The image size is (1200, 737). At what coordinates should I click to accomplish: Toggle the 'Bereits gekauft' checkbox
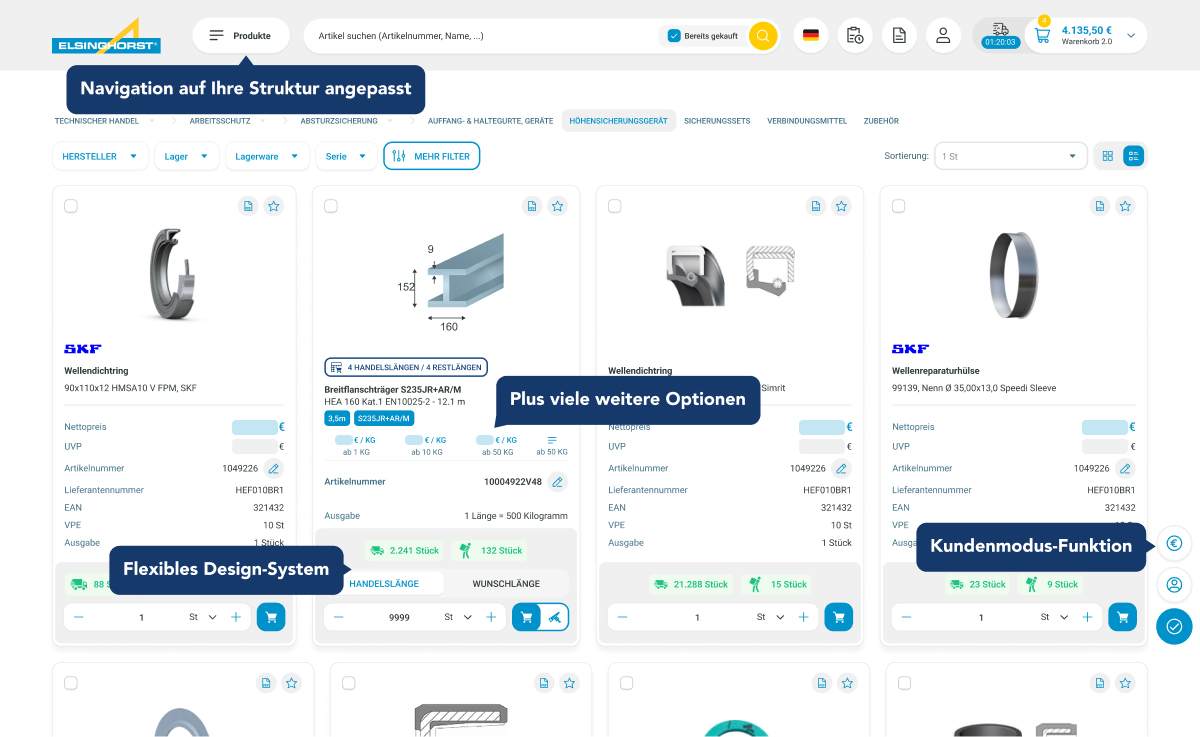click(x=674, y=36)
